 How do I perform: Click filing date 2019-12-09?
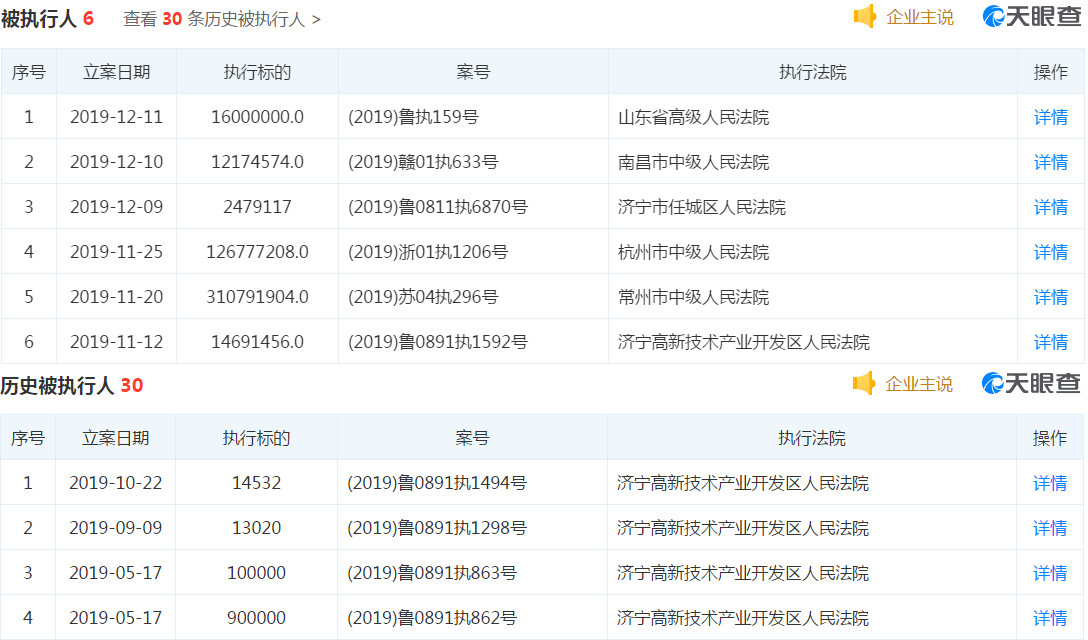(117, 207)
